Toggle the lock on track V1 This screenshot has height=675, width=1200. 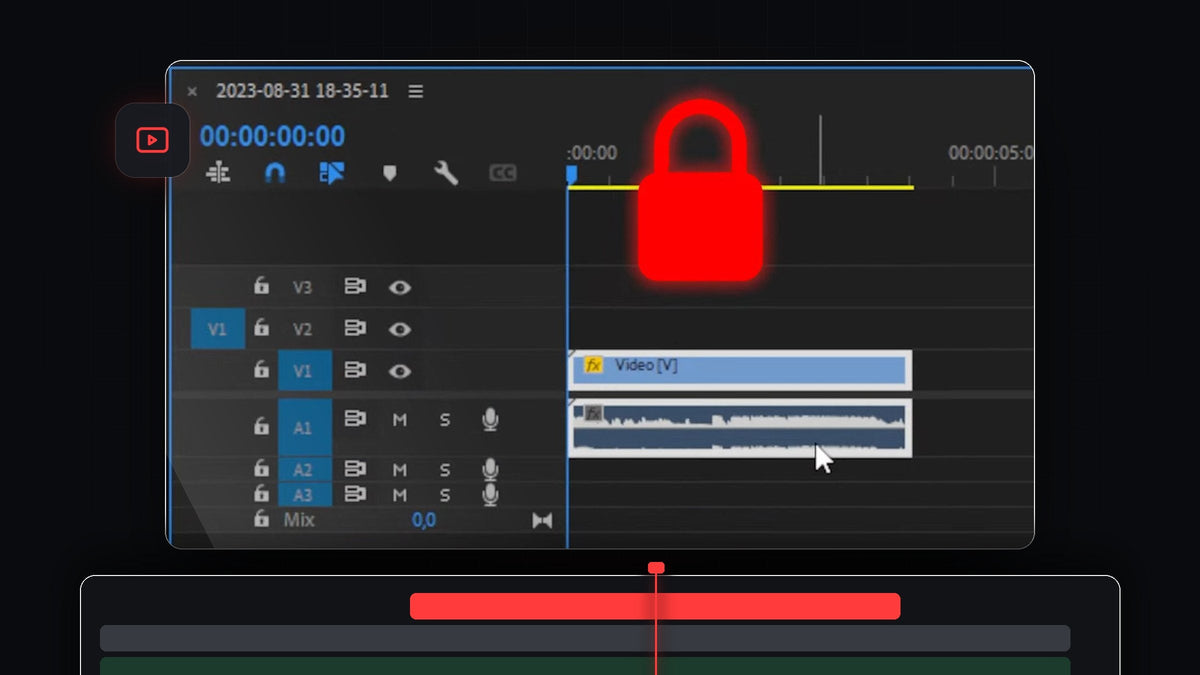coord(261,370)
